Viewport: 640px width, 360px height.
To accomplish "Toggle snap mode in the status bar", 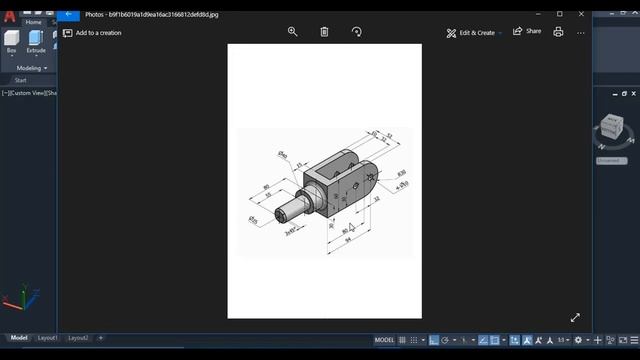I will (x=413, y=340).
